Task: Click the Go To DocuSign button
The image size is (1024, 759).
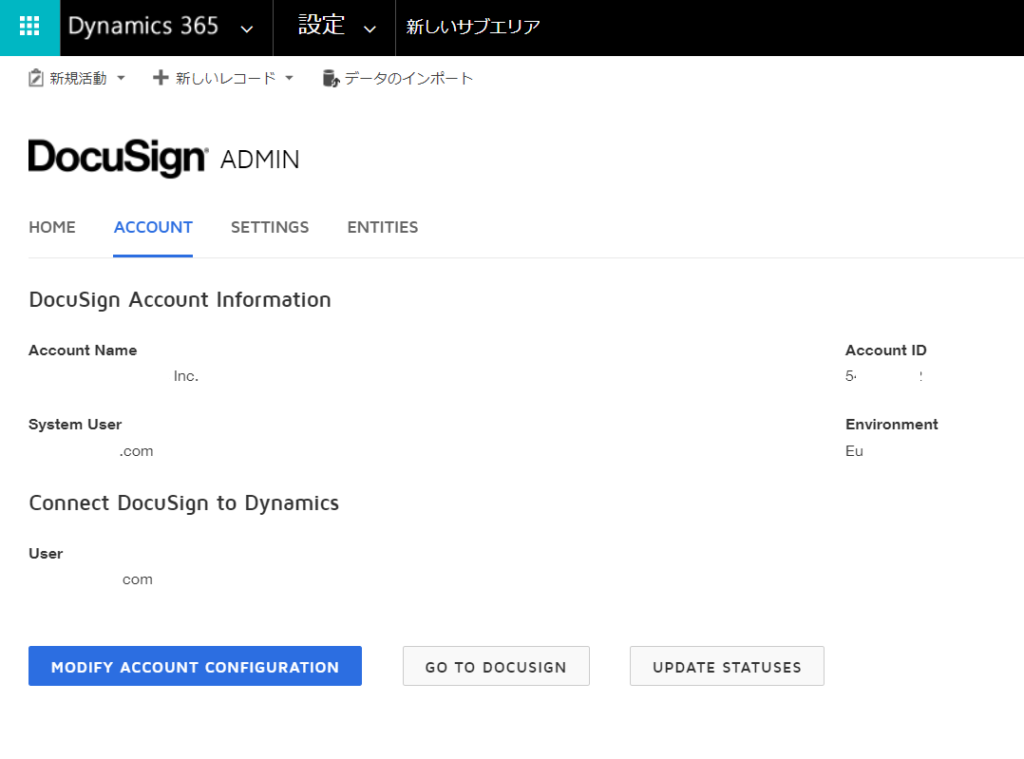Action: click(x=496, y=666)
